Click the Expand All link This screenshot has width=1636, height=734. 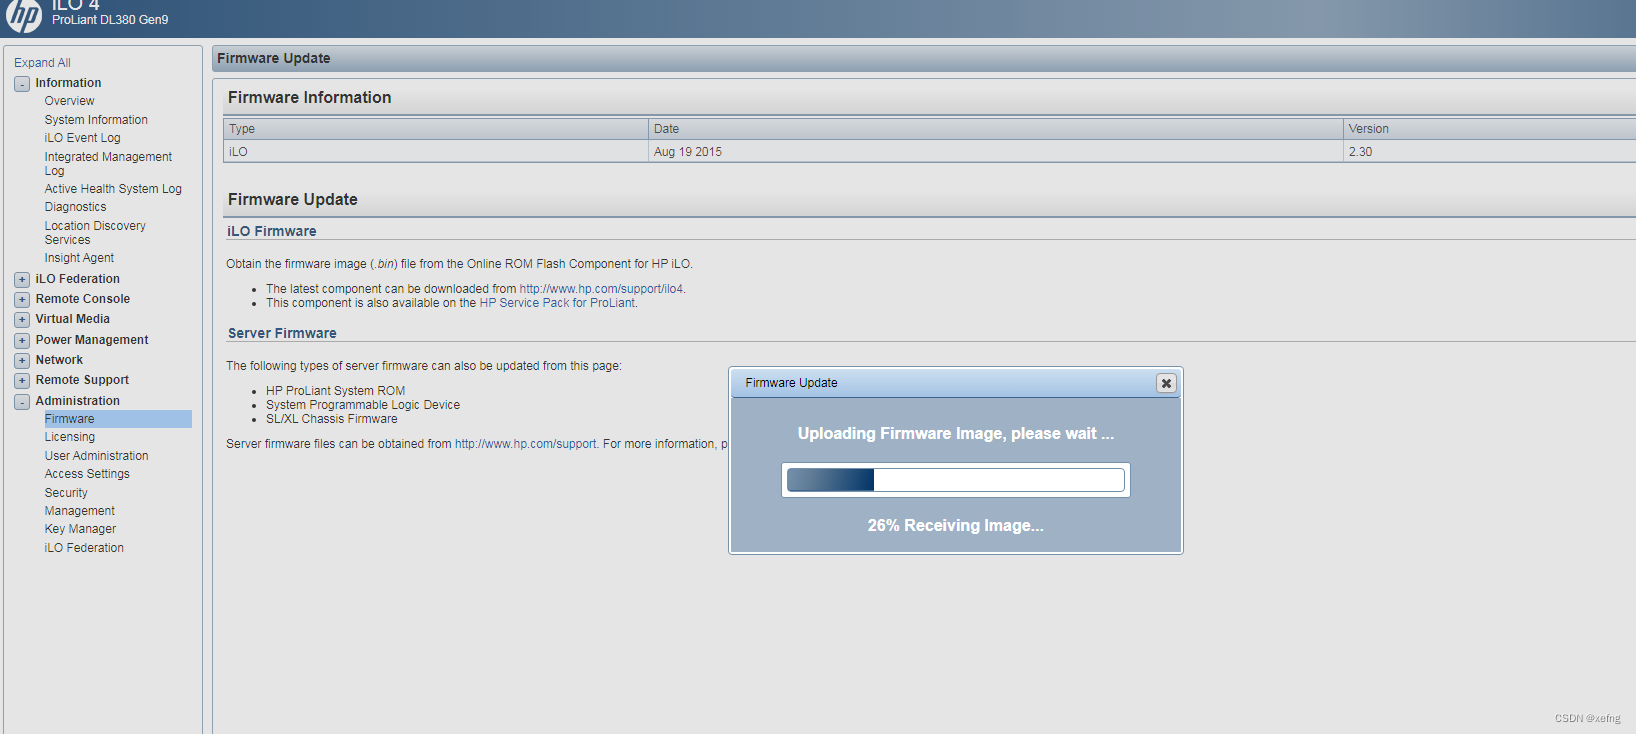point(42,62)
